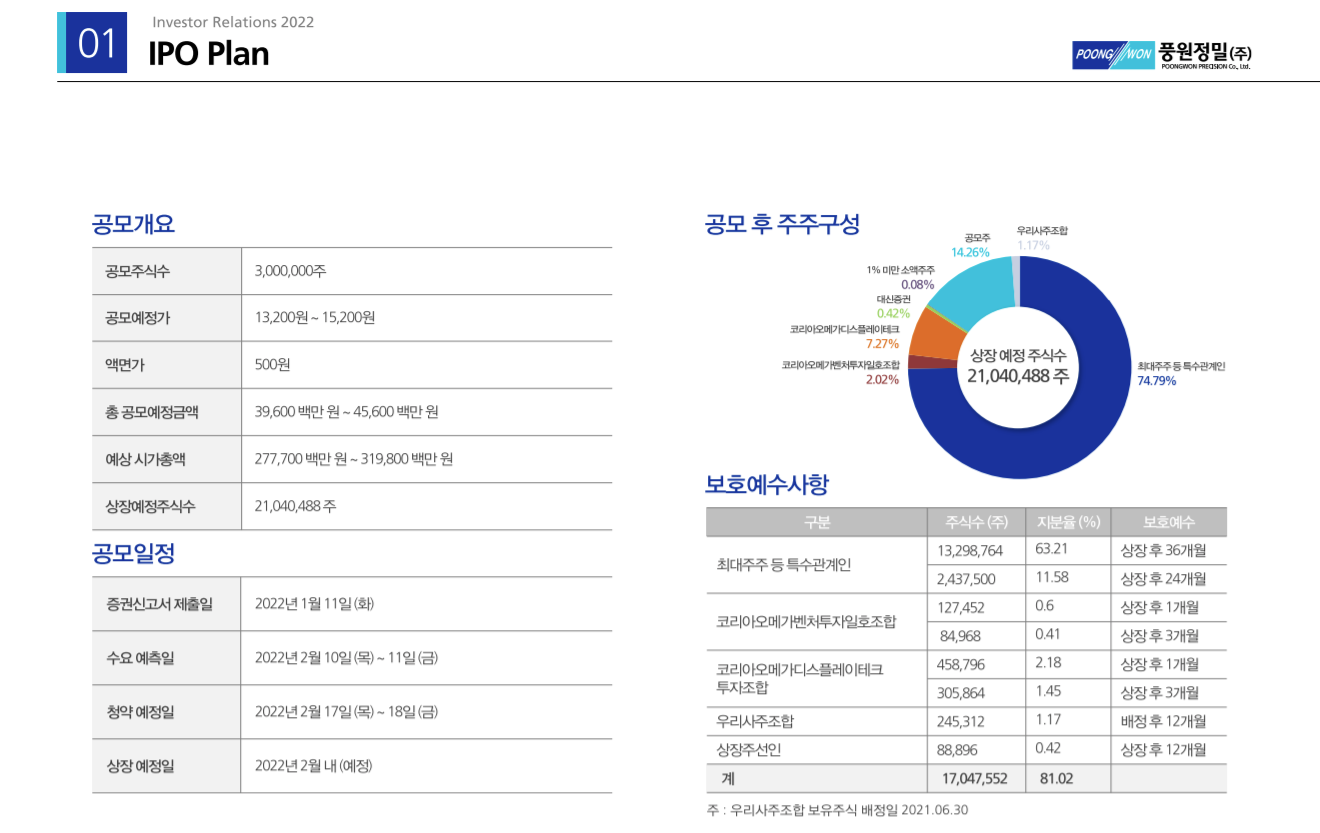The image size is (1320, 833).
Task: Click the 2022년 2월 10일 (목) ~ 11일 (금) date
Action: [347, 658]
